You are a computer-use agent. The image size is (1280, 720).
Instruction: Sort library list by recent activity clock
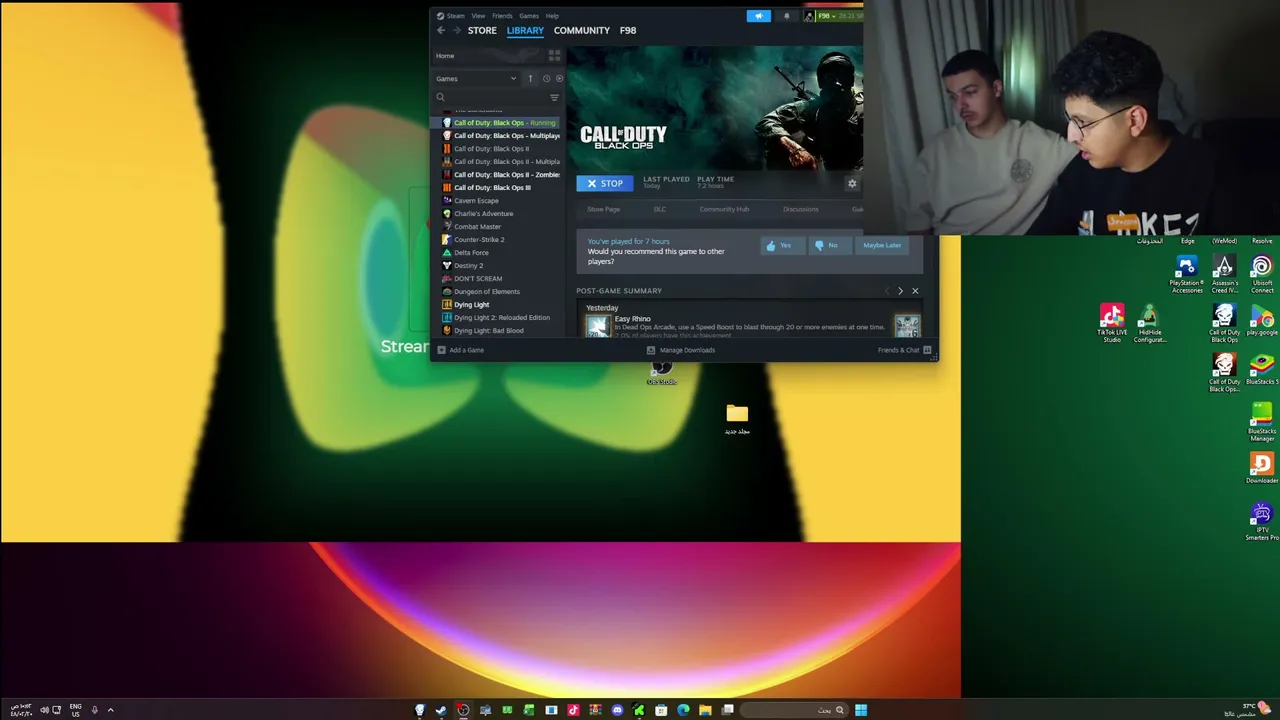[x=546, y=79]
